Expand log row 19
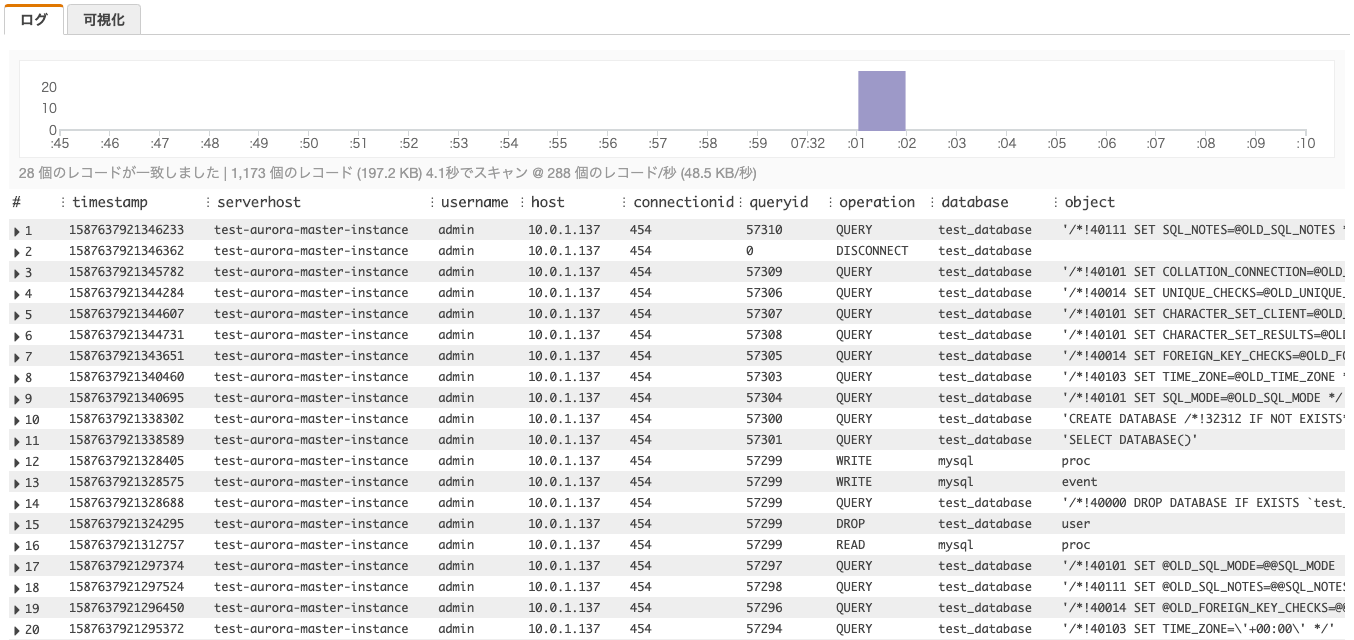The width and height of the screenshot is (1354, 640). [x=17, y=608]
